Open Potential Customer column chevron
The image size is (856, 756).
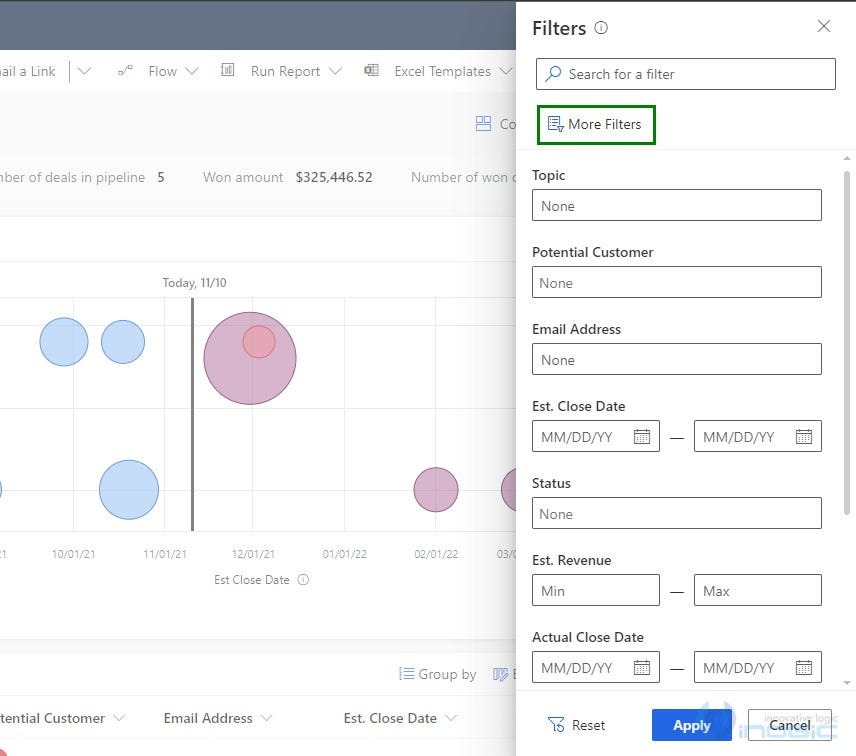[119, 718]
